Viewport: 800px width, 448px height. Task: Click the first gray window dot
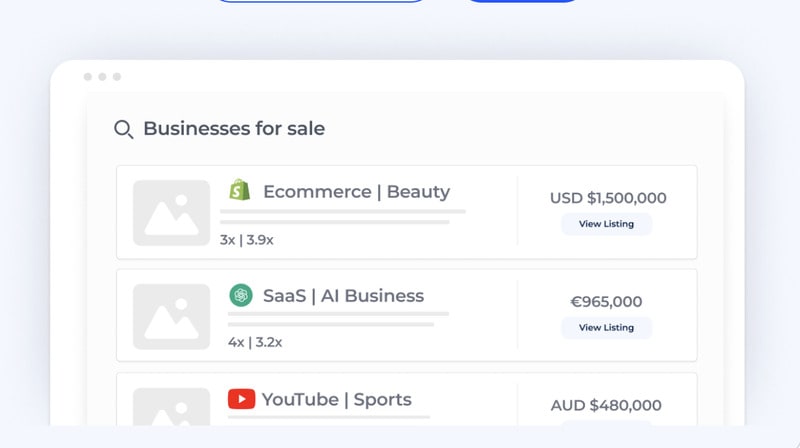88,77
